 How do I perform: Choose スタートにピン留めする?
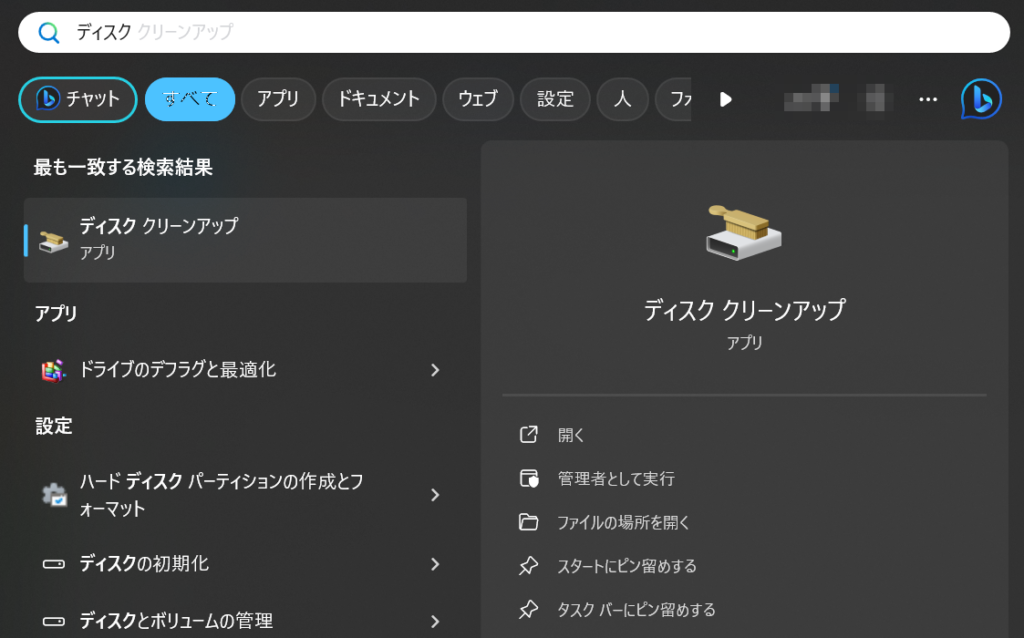[x=627, y=566]
